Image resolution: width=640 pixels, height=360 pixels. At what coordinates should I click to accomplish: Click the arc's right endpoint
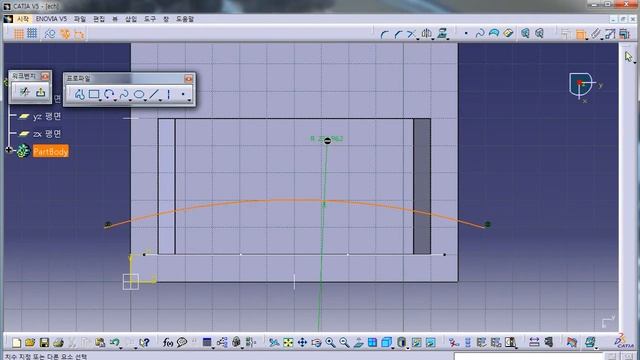coord(487,224)
